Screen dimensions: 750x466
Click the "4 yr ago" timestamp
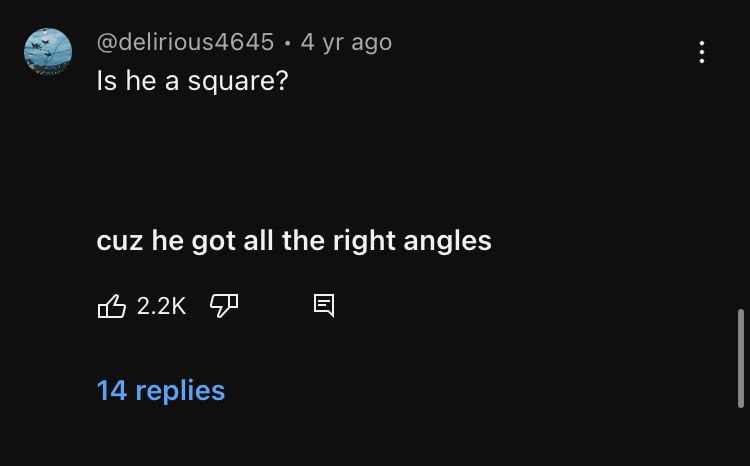tap(346, 42)
